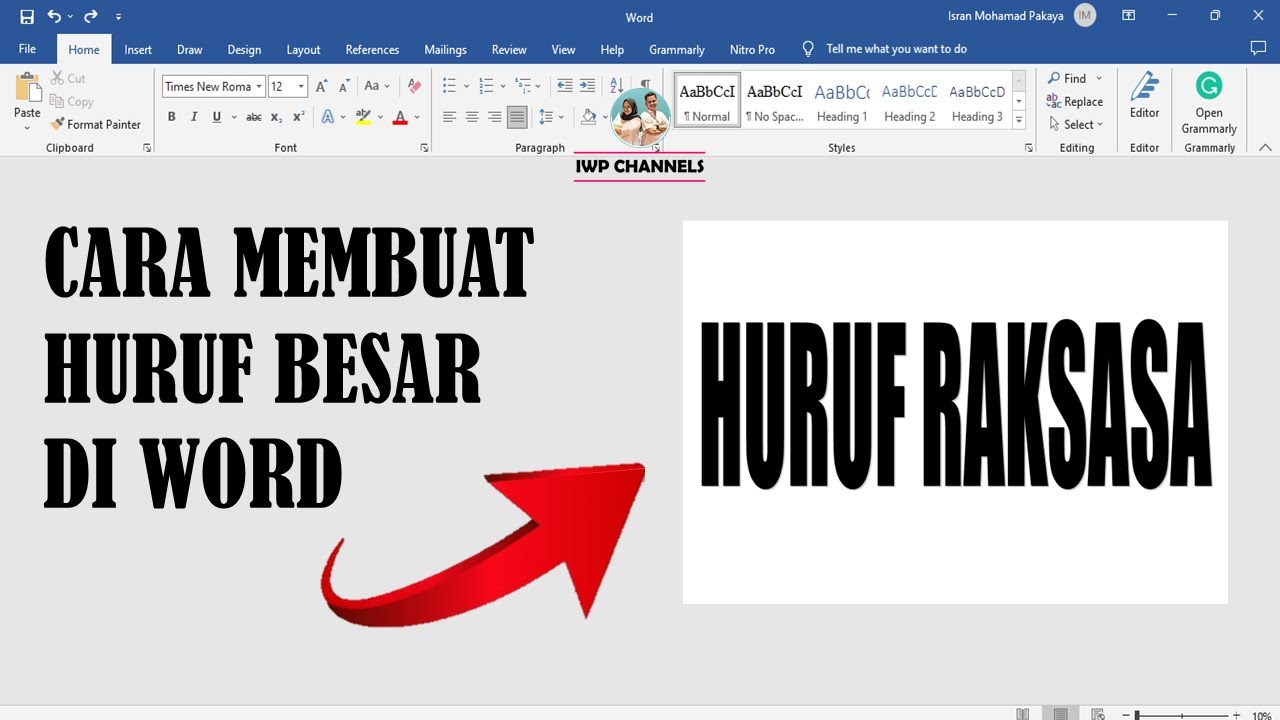
Task: Toggle Subscript formatting
Action: point(277,117)
